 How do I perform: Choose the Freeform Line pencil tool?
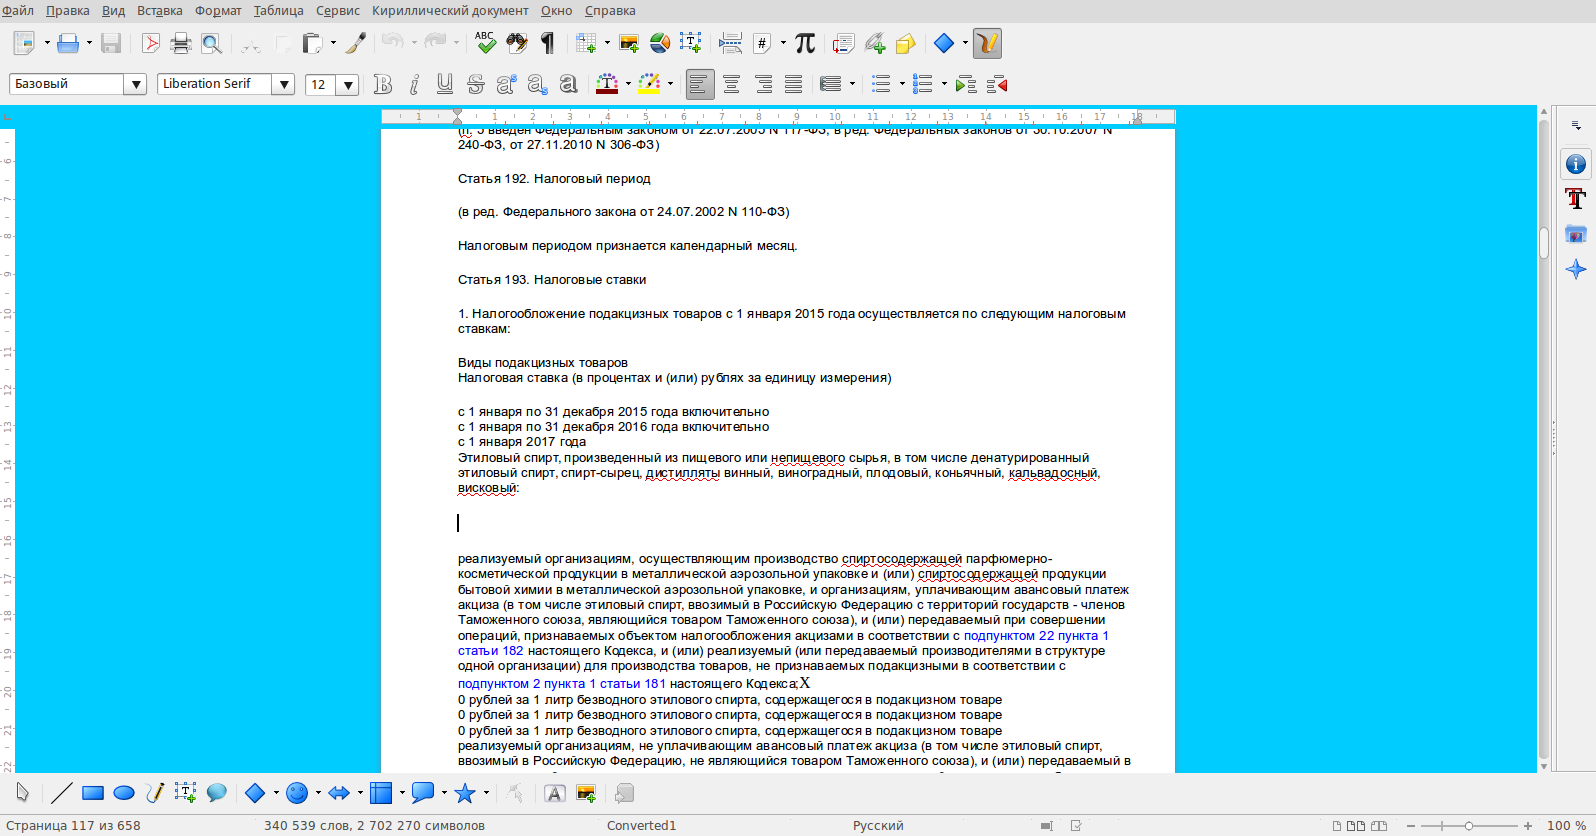tap(155, 793)
